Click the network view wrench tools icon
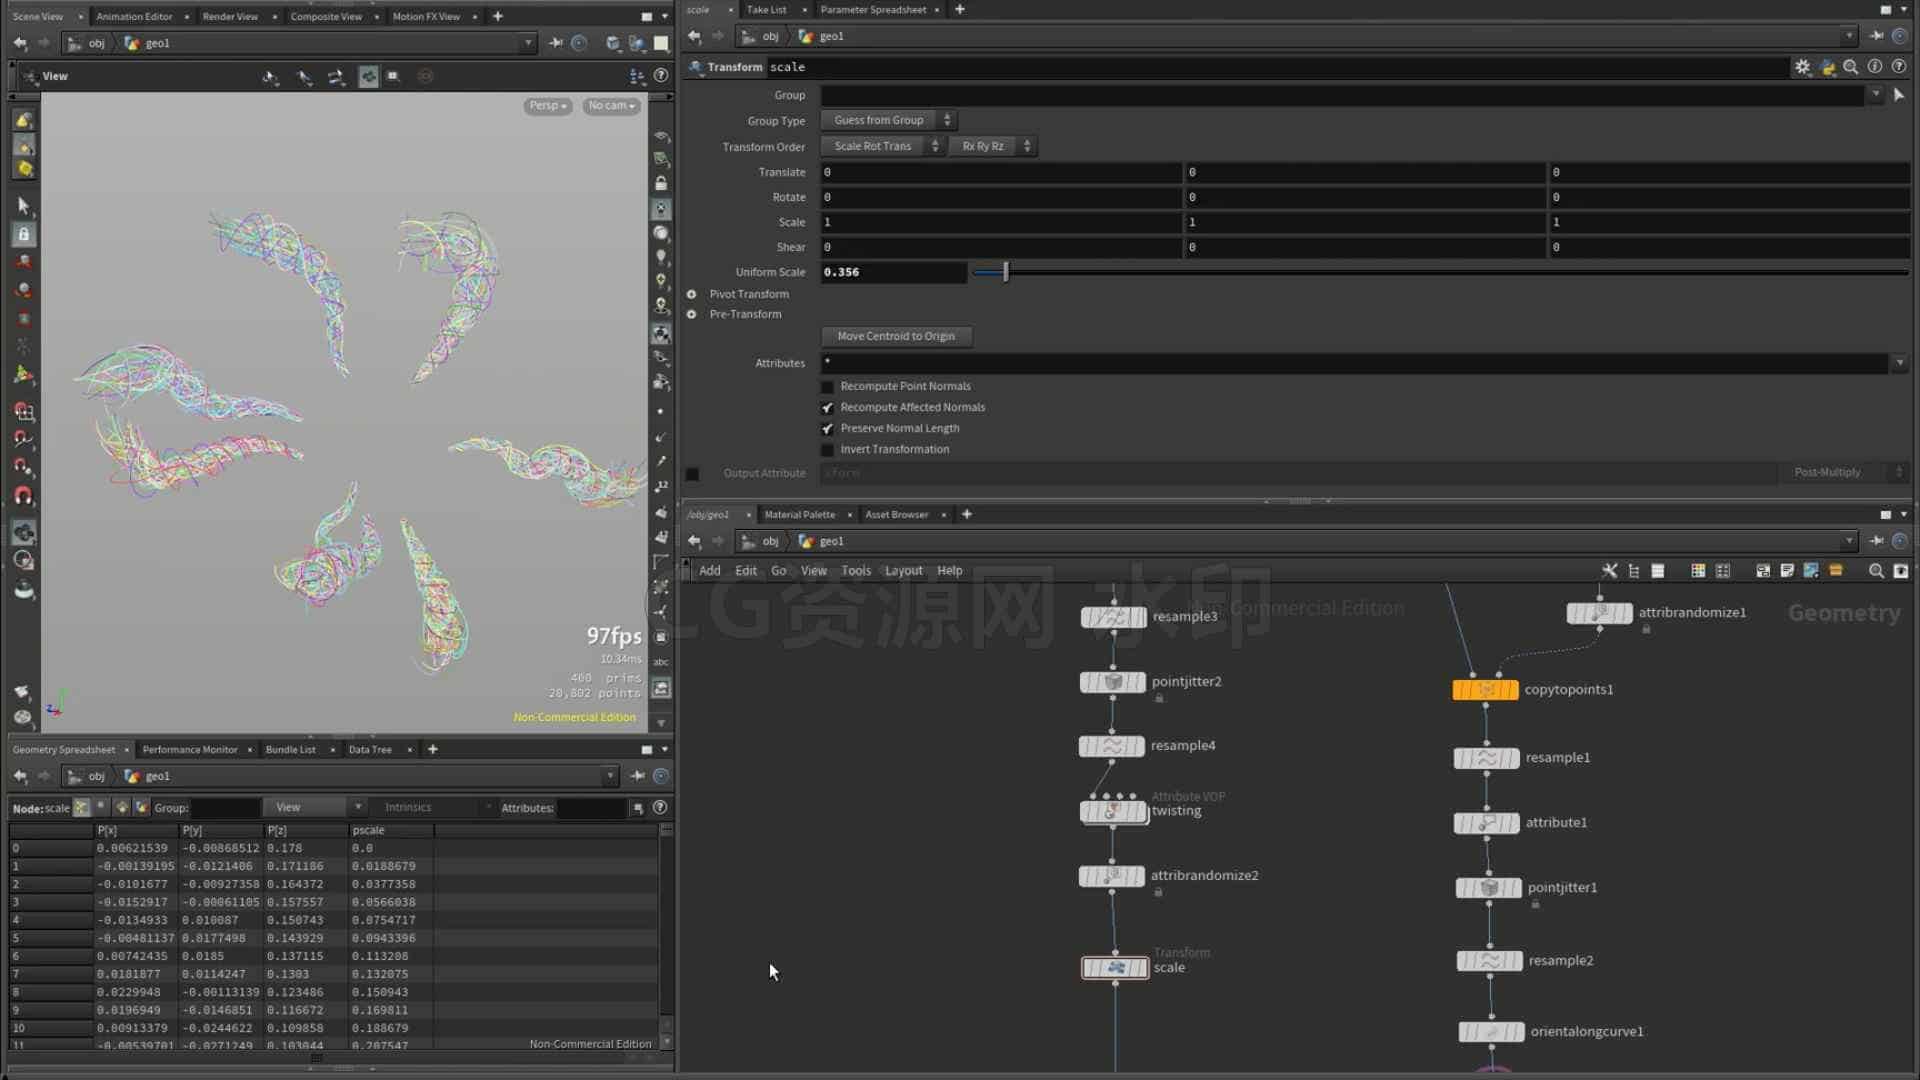This screenshot has width=1920, height=1080. (x=1609, y=571)
